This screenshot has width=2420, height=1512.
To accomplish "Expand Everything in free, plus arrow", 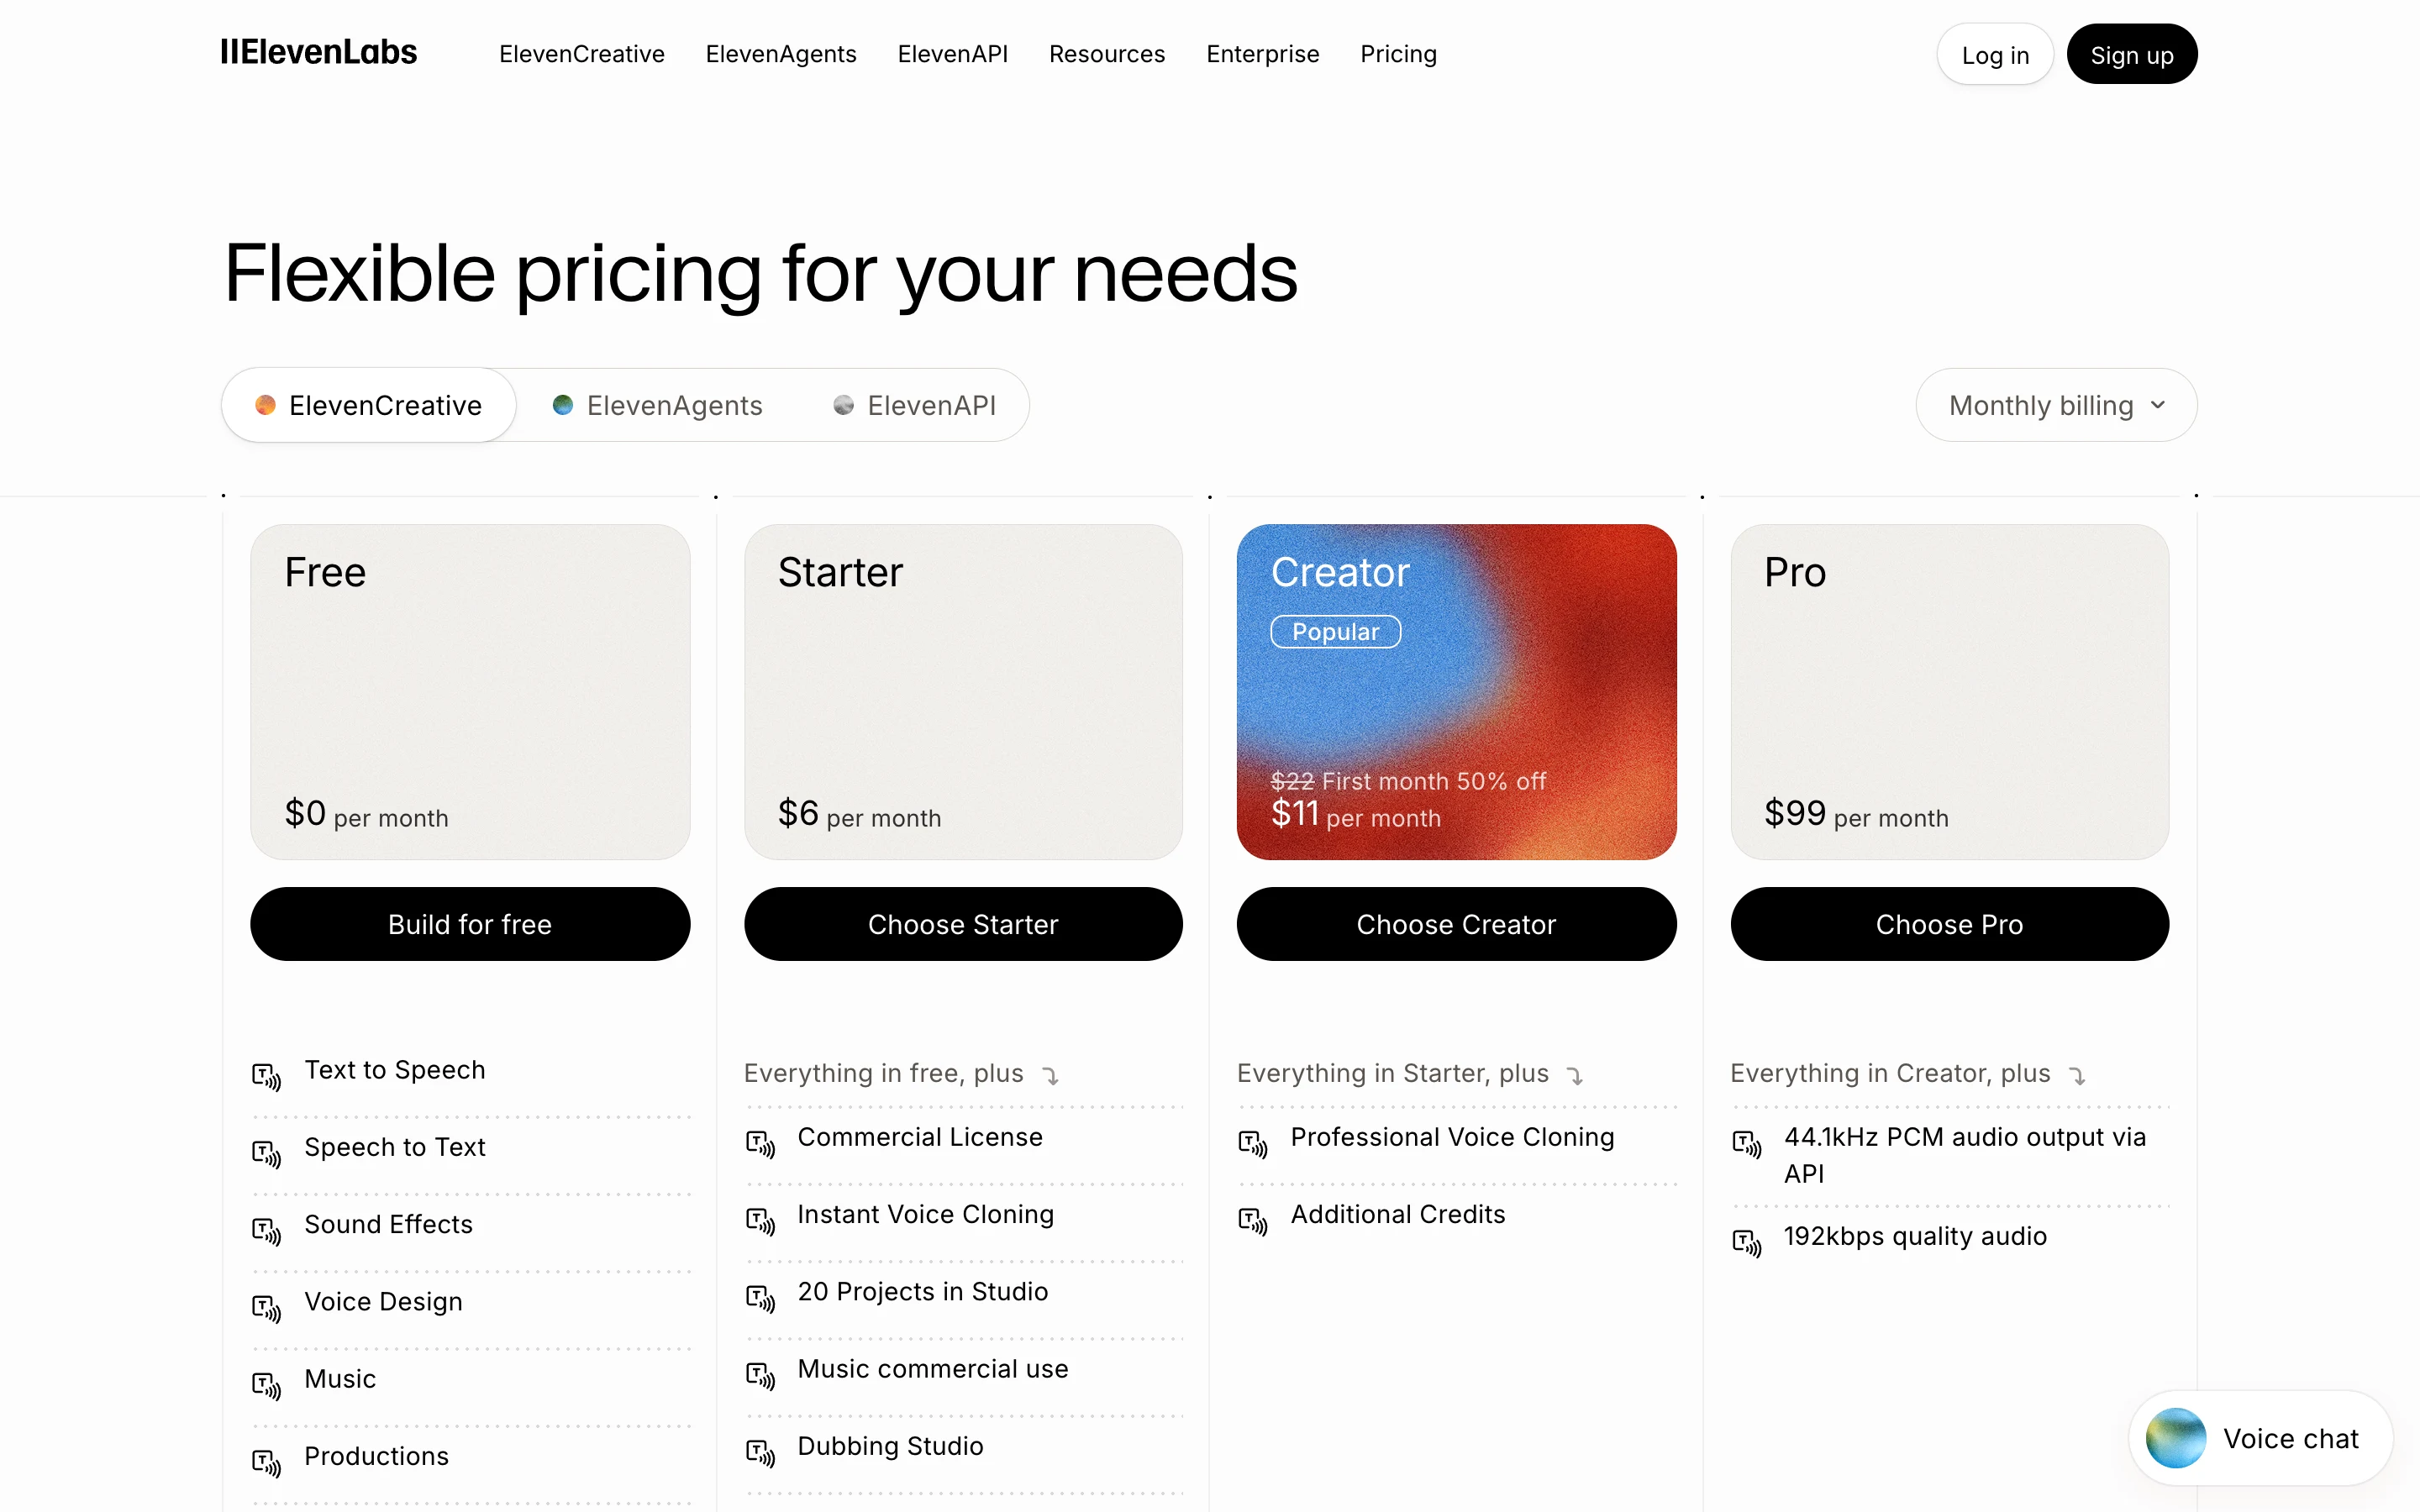I will pyautogui.click(x=1050, y=1076).
